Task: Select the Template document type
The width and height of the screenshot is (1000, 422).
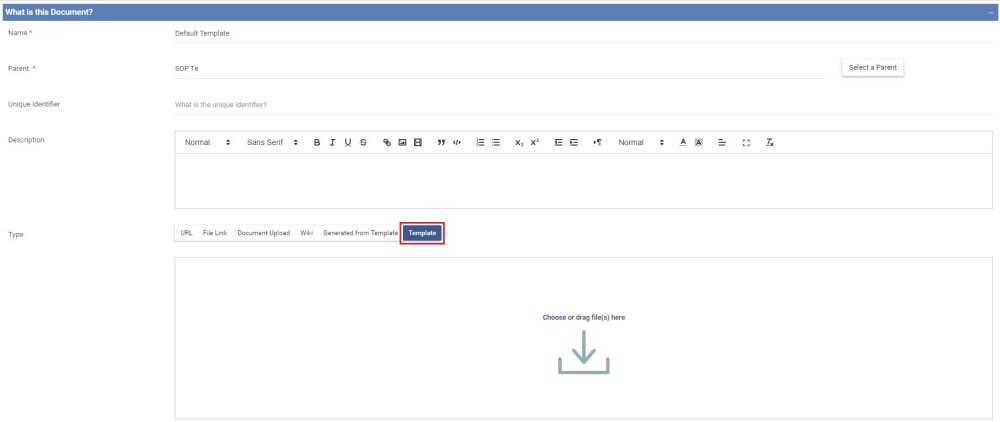Action: tap(422, 233)
